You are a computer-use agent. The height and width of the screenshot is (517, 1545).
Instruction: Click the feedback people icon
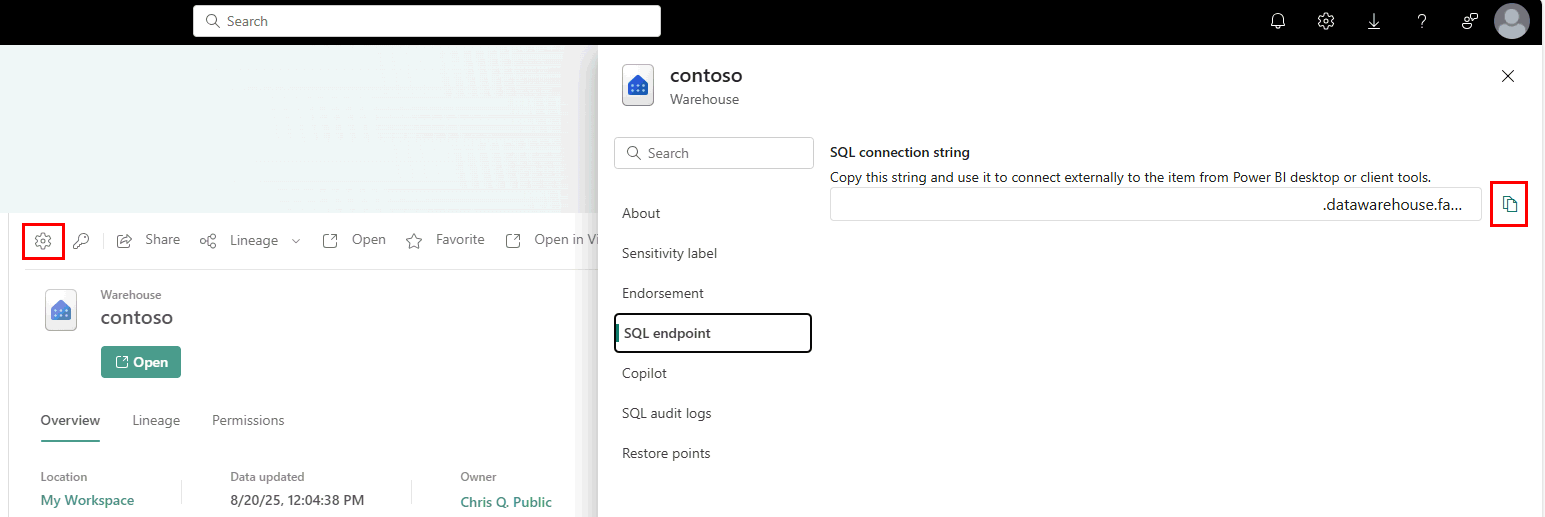click(x=1469, y=21)
